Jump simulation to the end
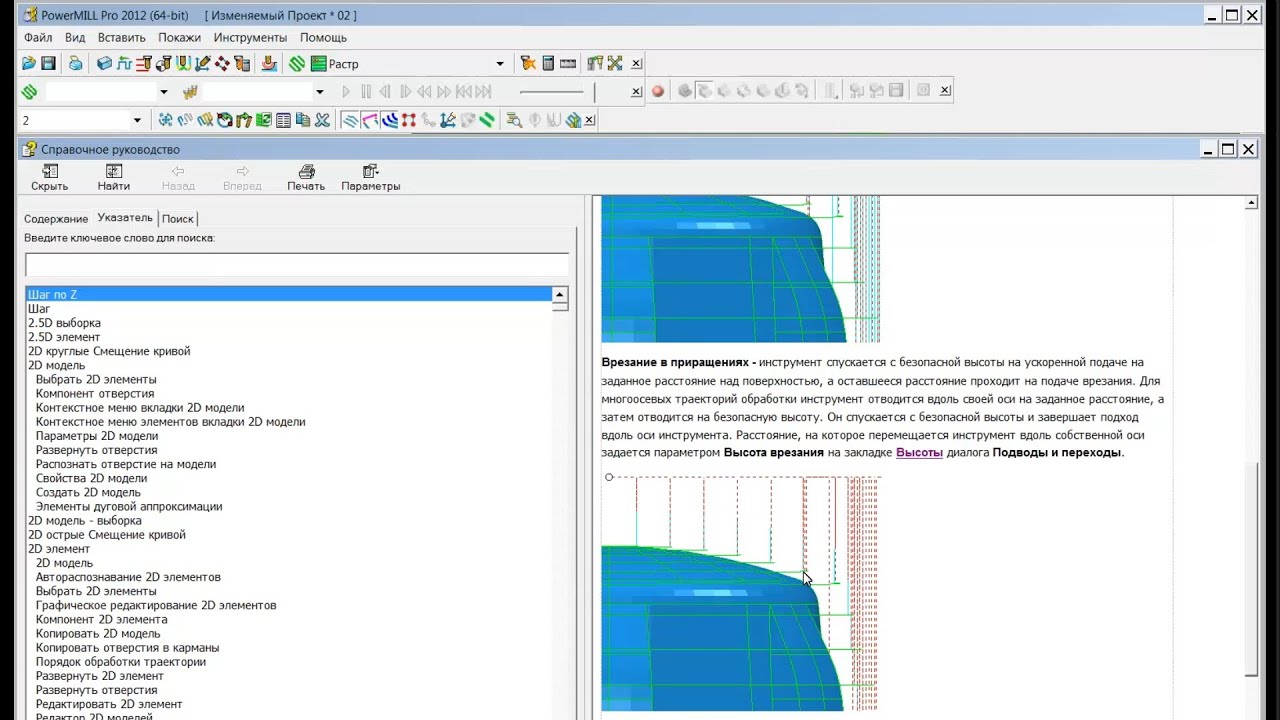The image size is (1280, 720). point(483,91)
